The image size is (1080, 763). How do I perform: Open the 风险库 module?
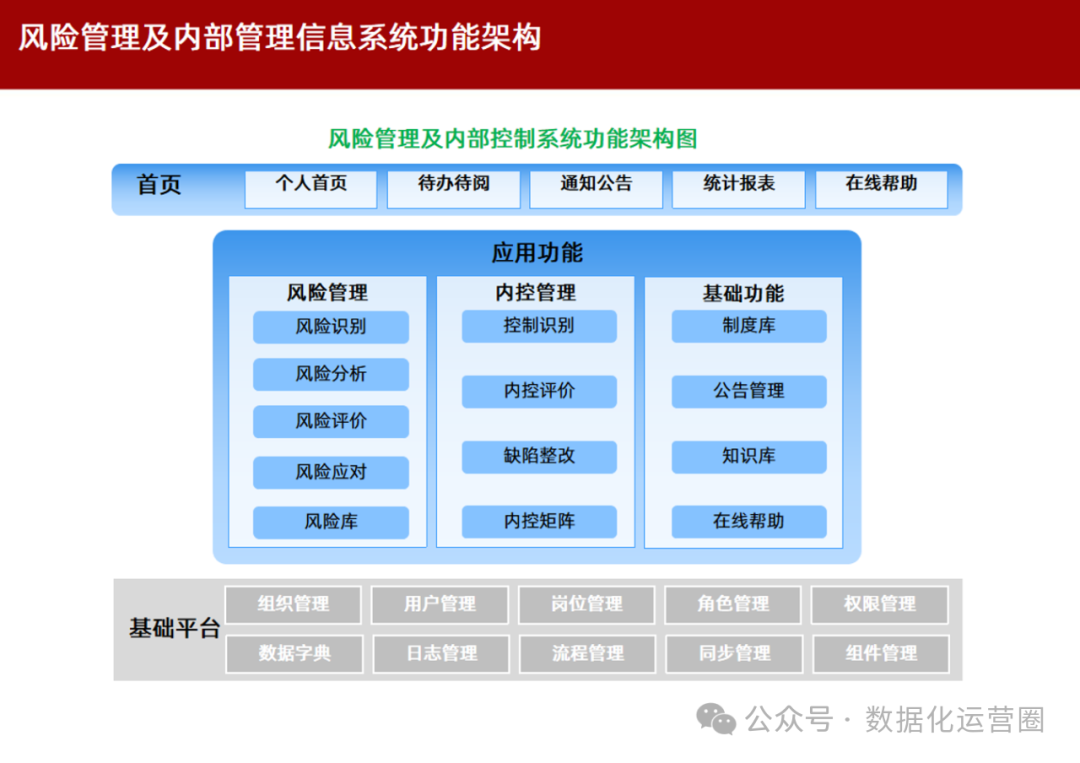point(331,522)
